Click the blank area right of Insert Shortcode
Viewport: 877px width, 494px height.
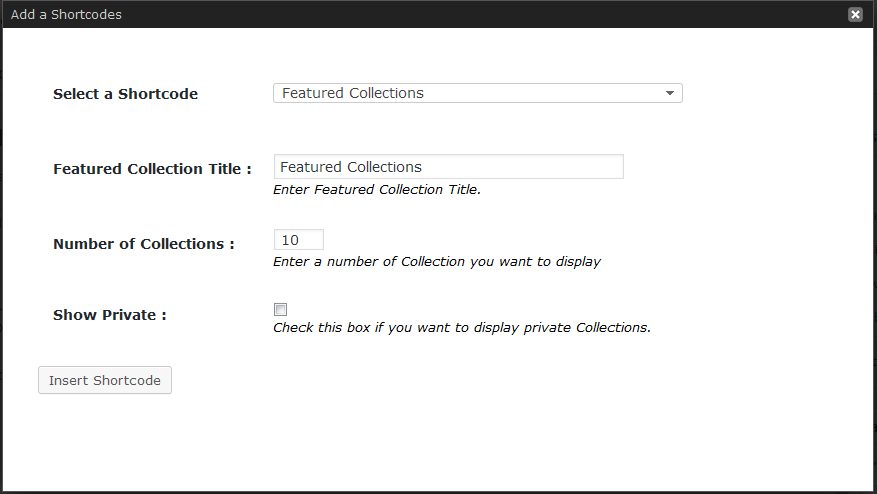click(x=450, y=381)
